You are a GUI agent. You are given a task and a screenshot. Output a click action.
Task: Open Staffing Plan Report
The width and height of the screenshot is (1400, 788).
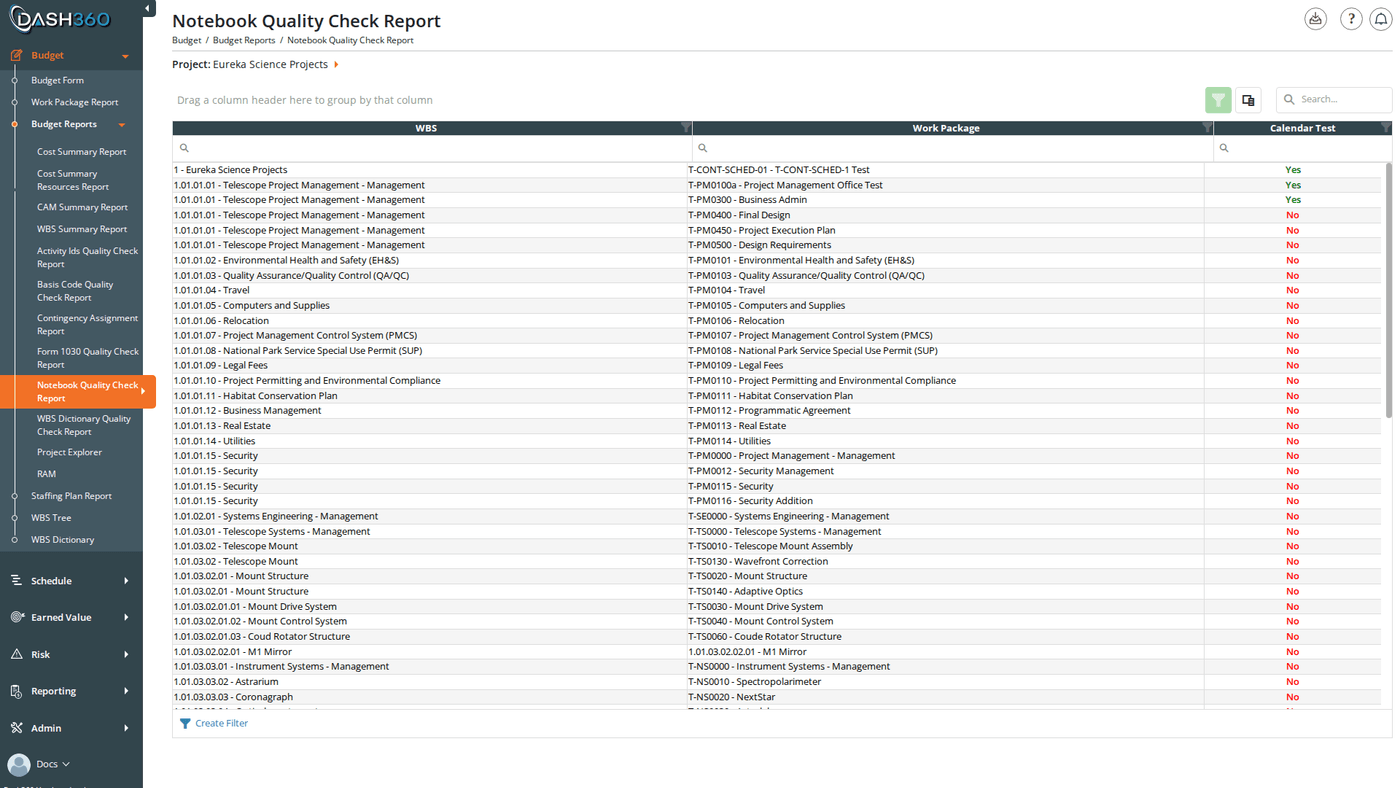pyautogui.click(x=71, y=496)
